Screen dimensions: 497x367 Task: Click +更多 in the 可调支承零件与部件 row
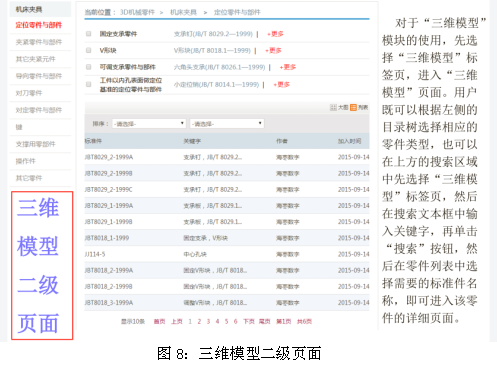pos(288,67)
